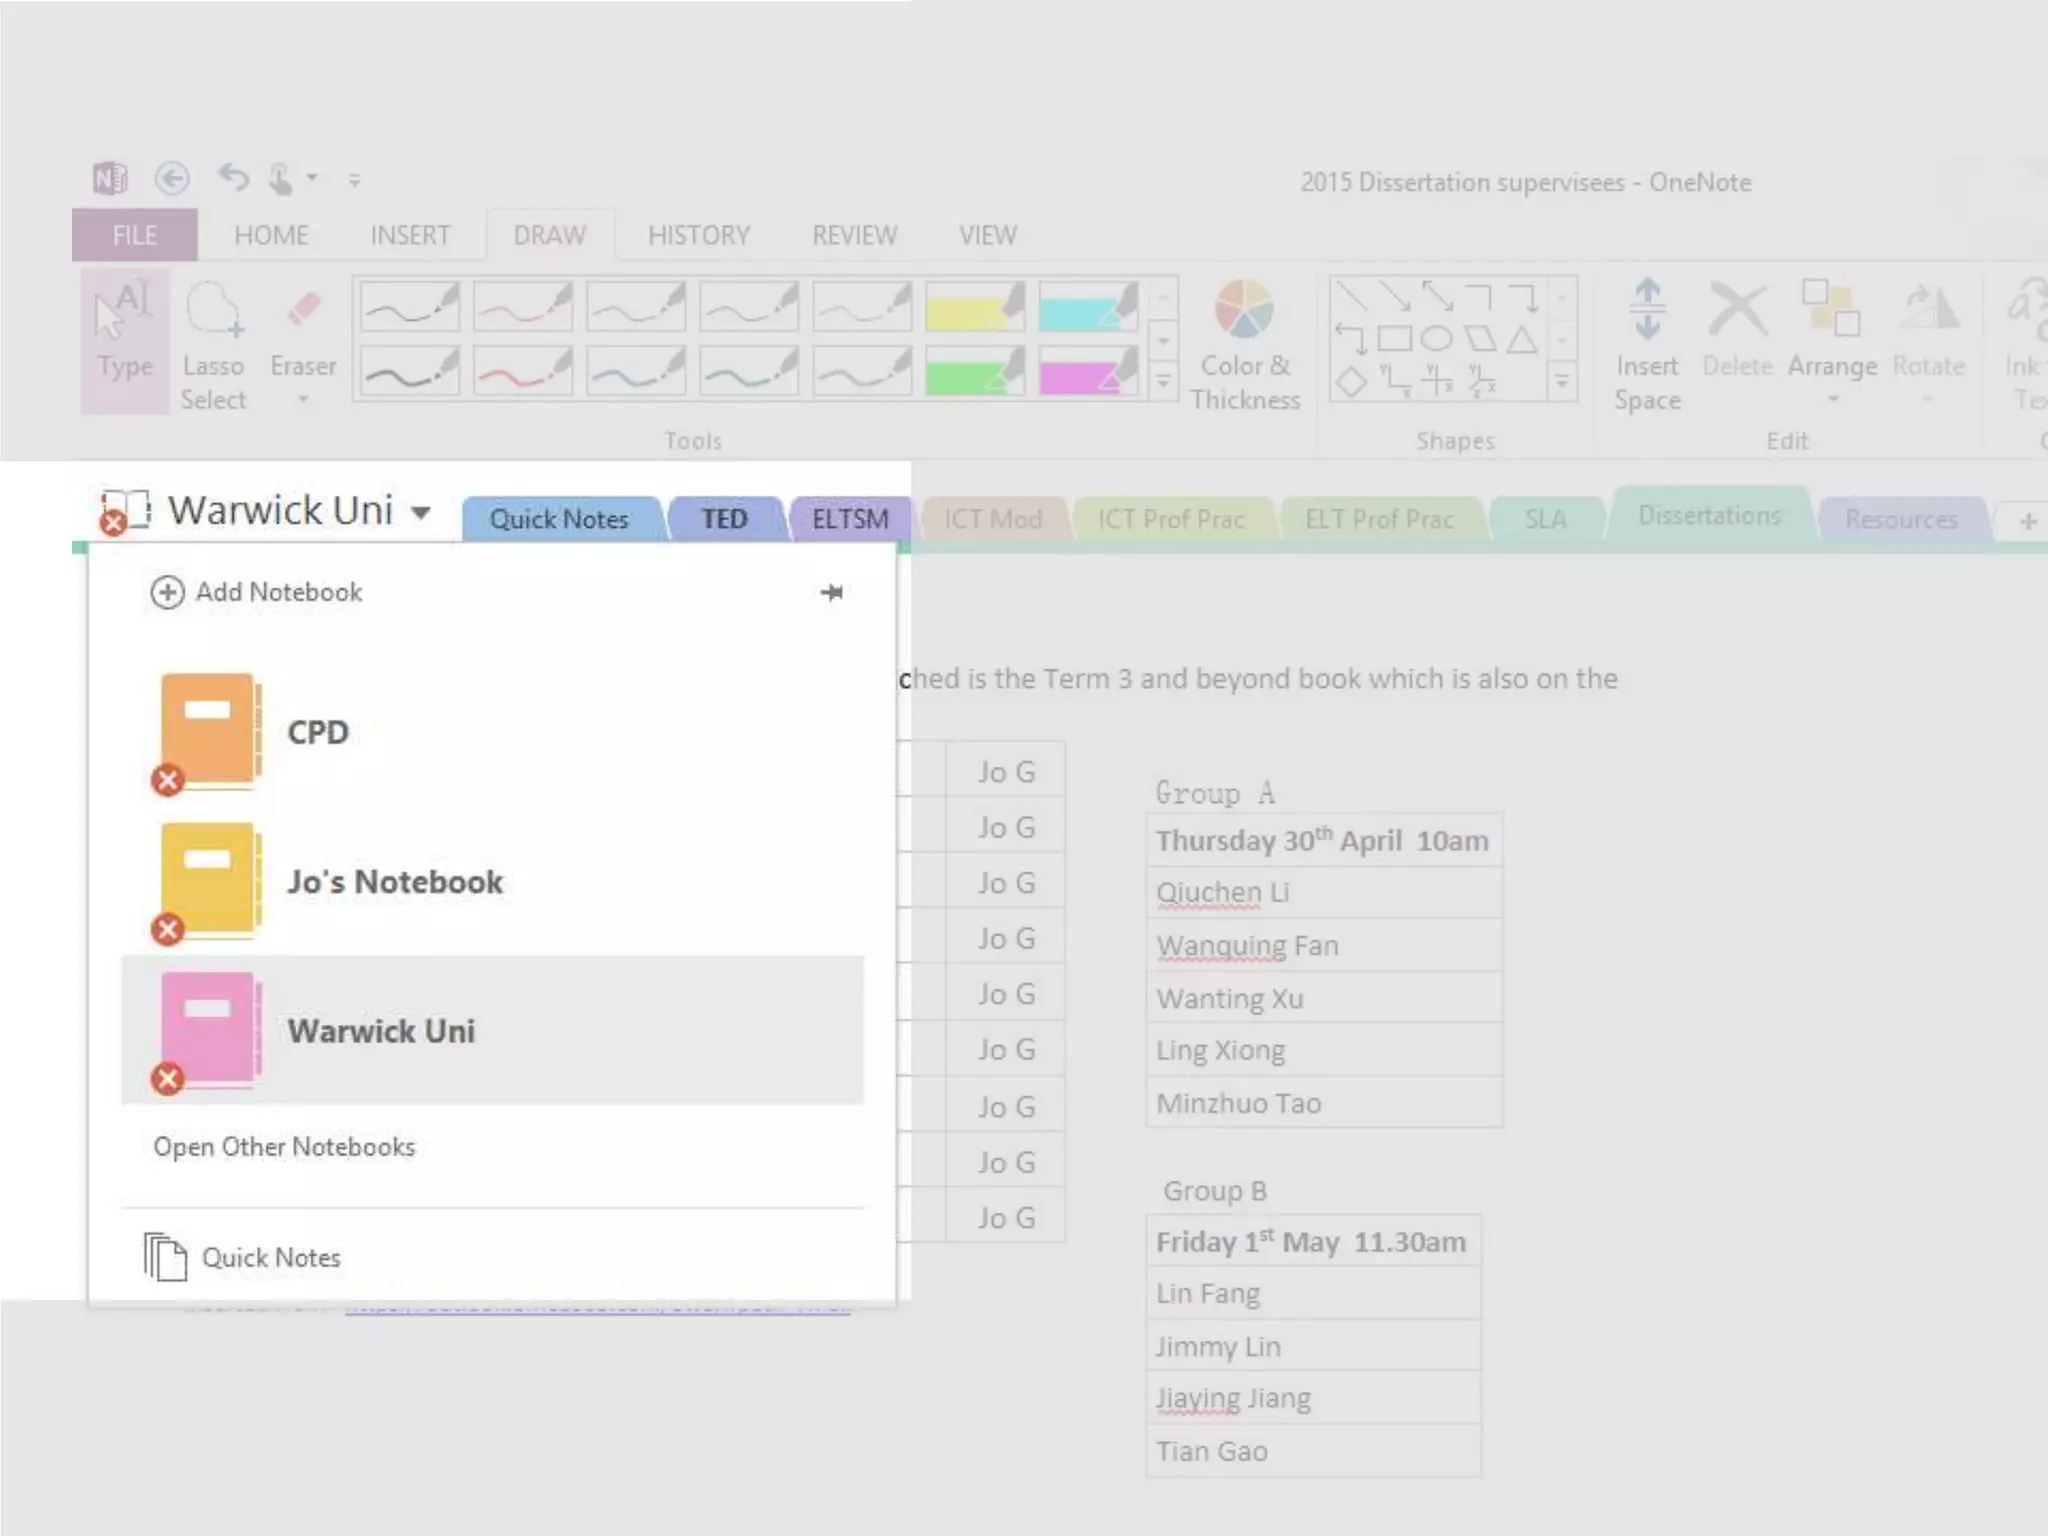The width and height of the screenshot is (2048, 1536).
Task: Select the Type tool
Action: (125, 340)
